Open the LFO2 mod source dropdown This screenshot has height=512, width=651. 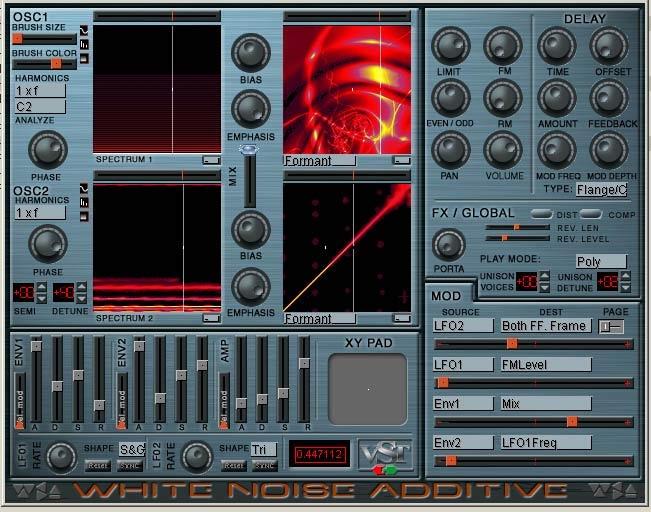click(x=463, y=326)
